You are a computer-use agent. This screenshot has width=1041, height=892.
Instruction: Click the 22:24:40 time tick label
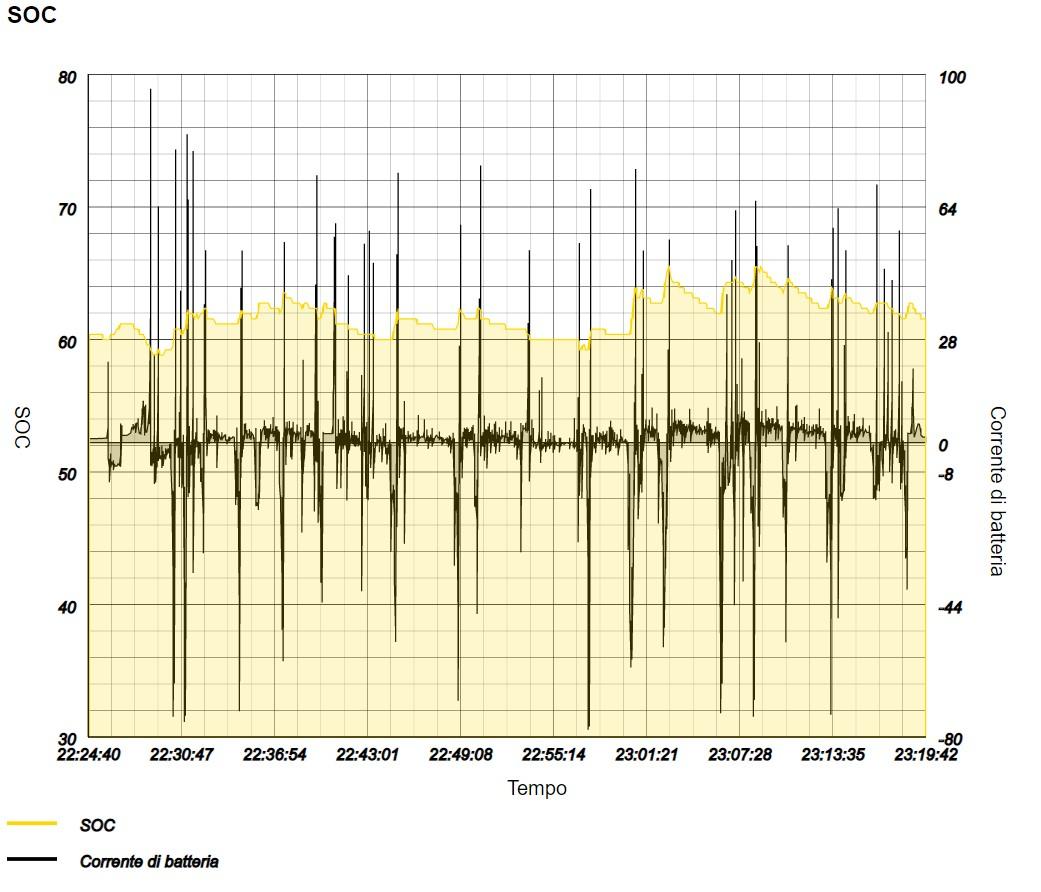[x=88, y=755]
